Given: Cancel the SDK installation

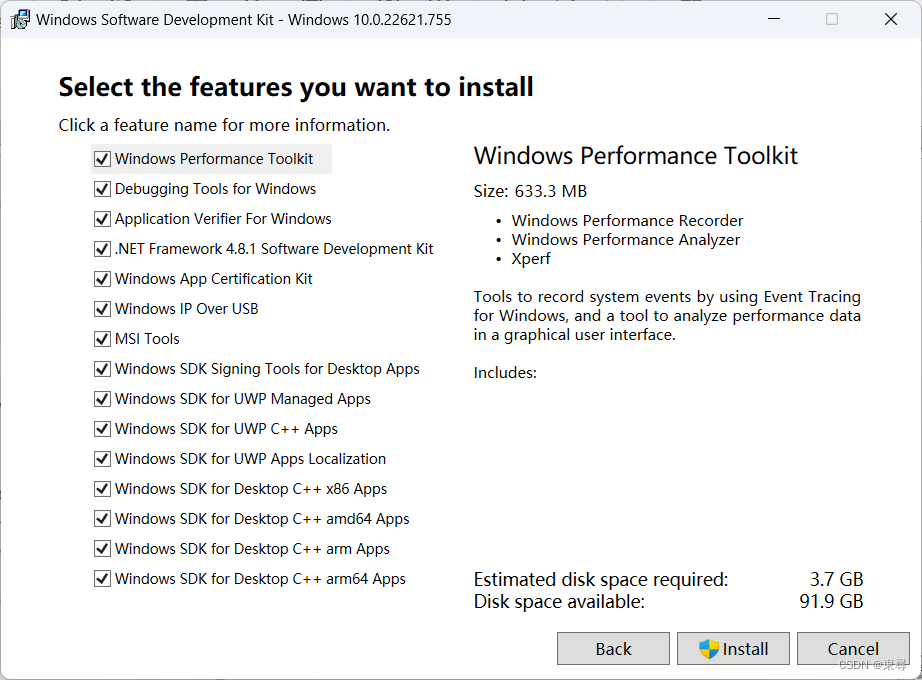Looking at the screenshot, I should click(x=853, y=648).
